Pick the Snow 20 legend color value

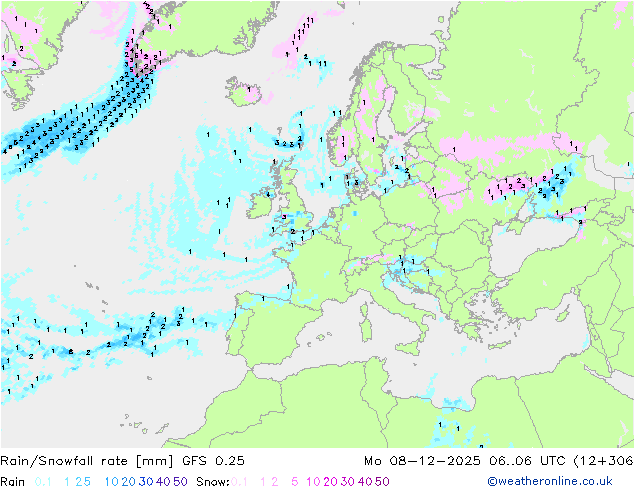pos(330,482)
